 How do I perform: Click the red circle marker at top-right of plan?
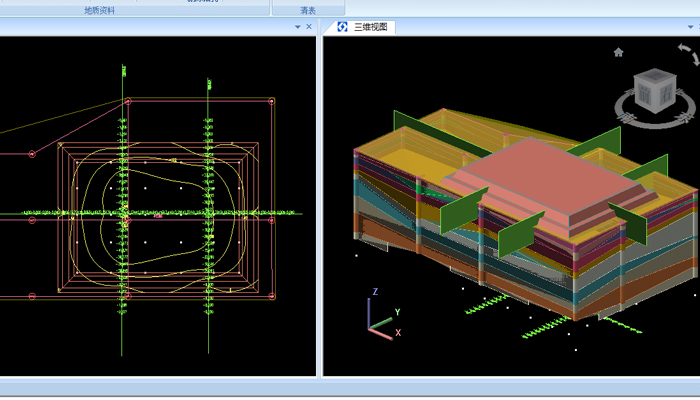272,101
